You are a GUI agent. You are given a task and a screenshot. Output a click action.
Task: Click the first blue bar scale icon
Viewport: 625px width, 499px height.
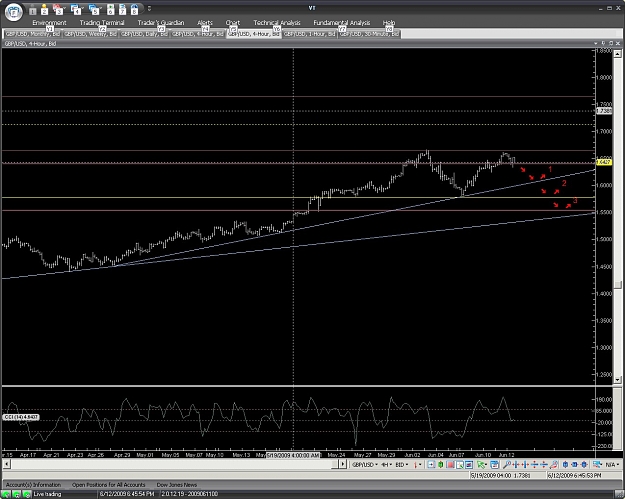pos(565,465)
